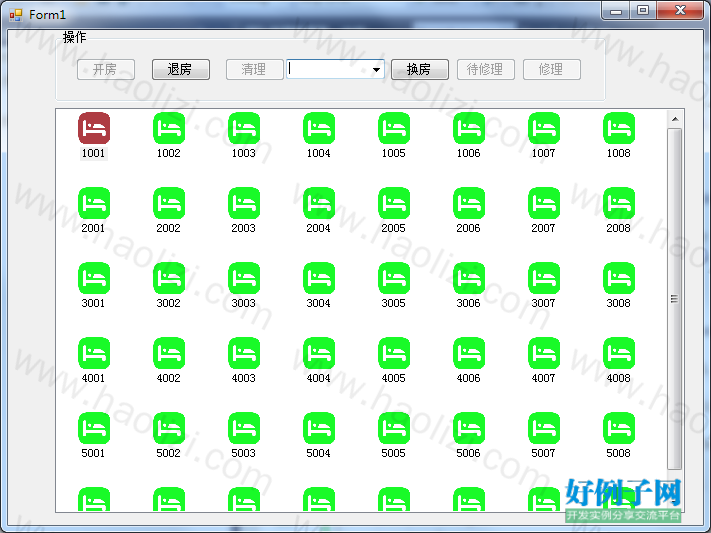
Task: Select the red occupied room 1001 icon
Action: point(94,128)
